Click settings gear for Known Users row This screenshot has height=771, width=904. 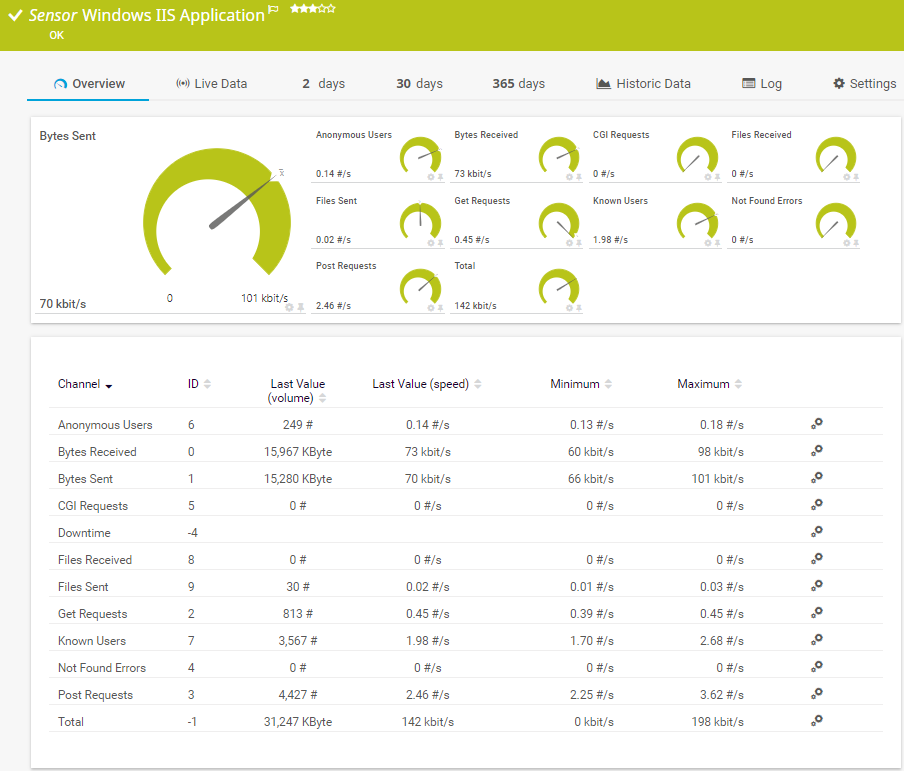(816, 640)
